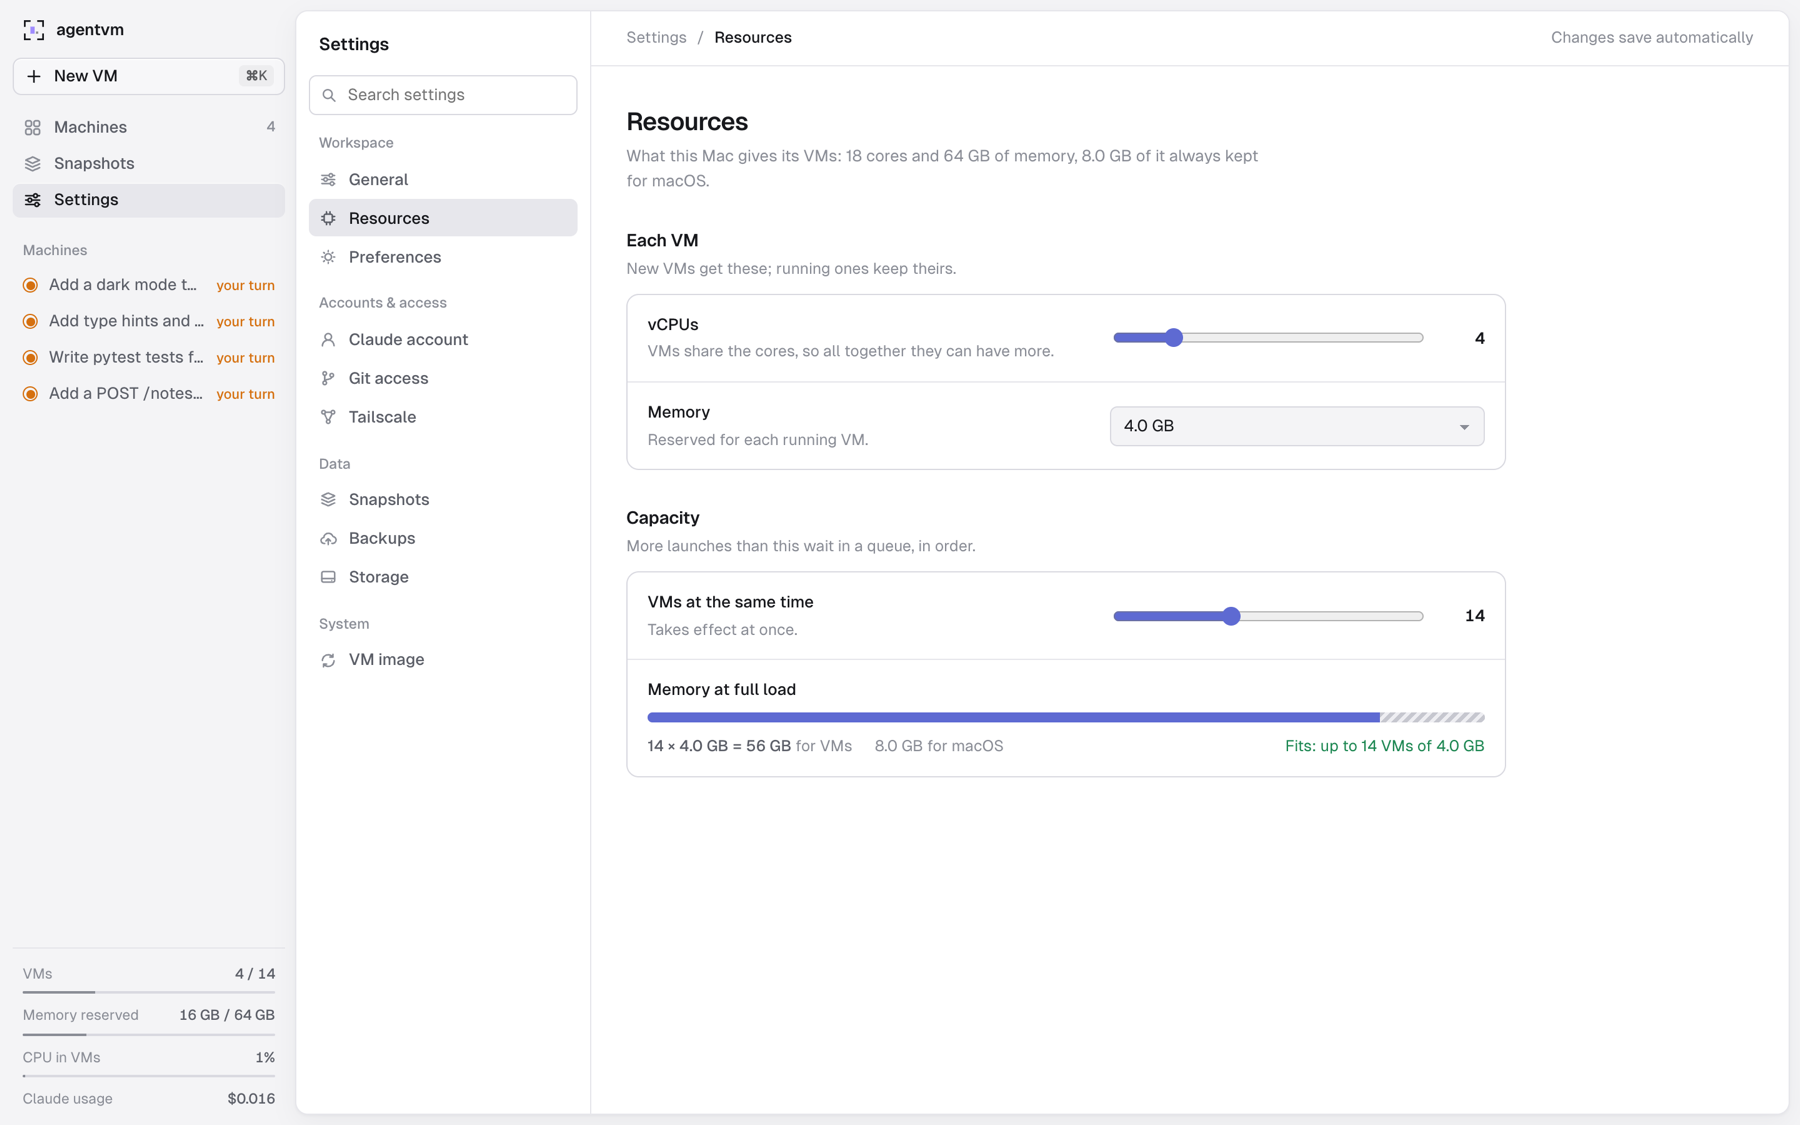Click the CPU in VMs '1%' value
The image size is (1800, 1125).
265,1058
